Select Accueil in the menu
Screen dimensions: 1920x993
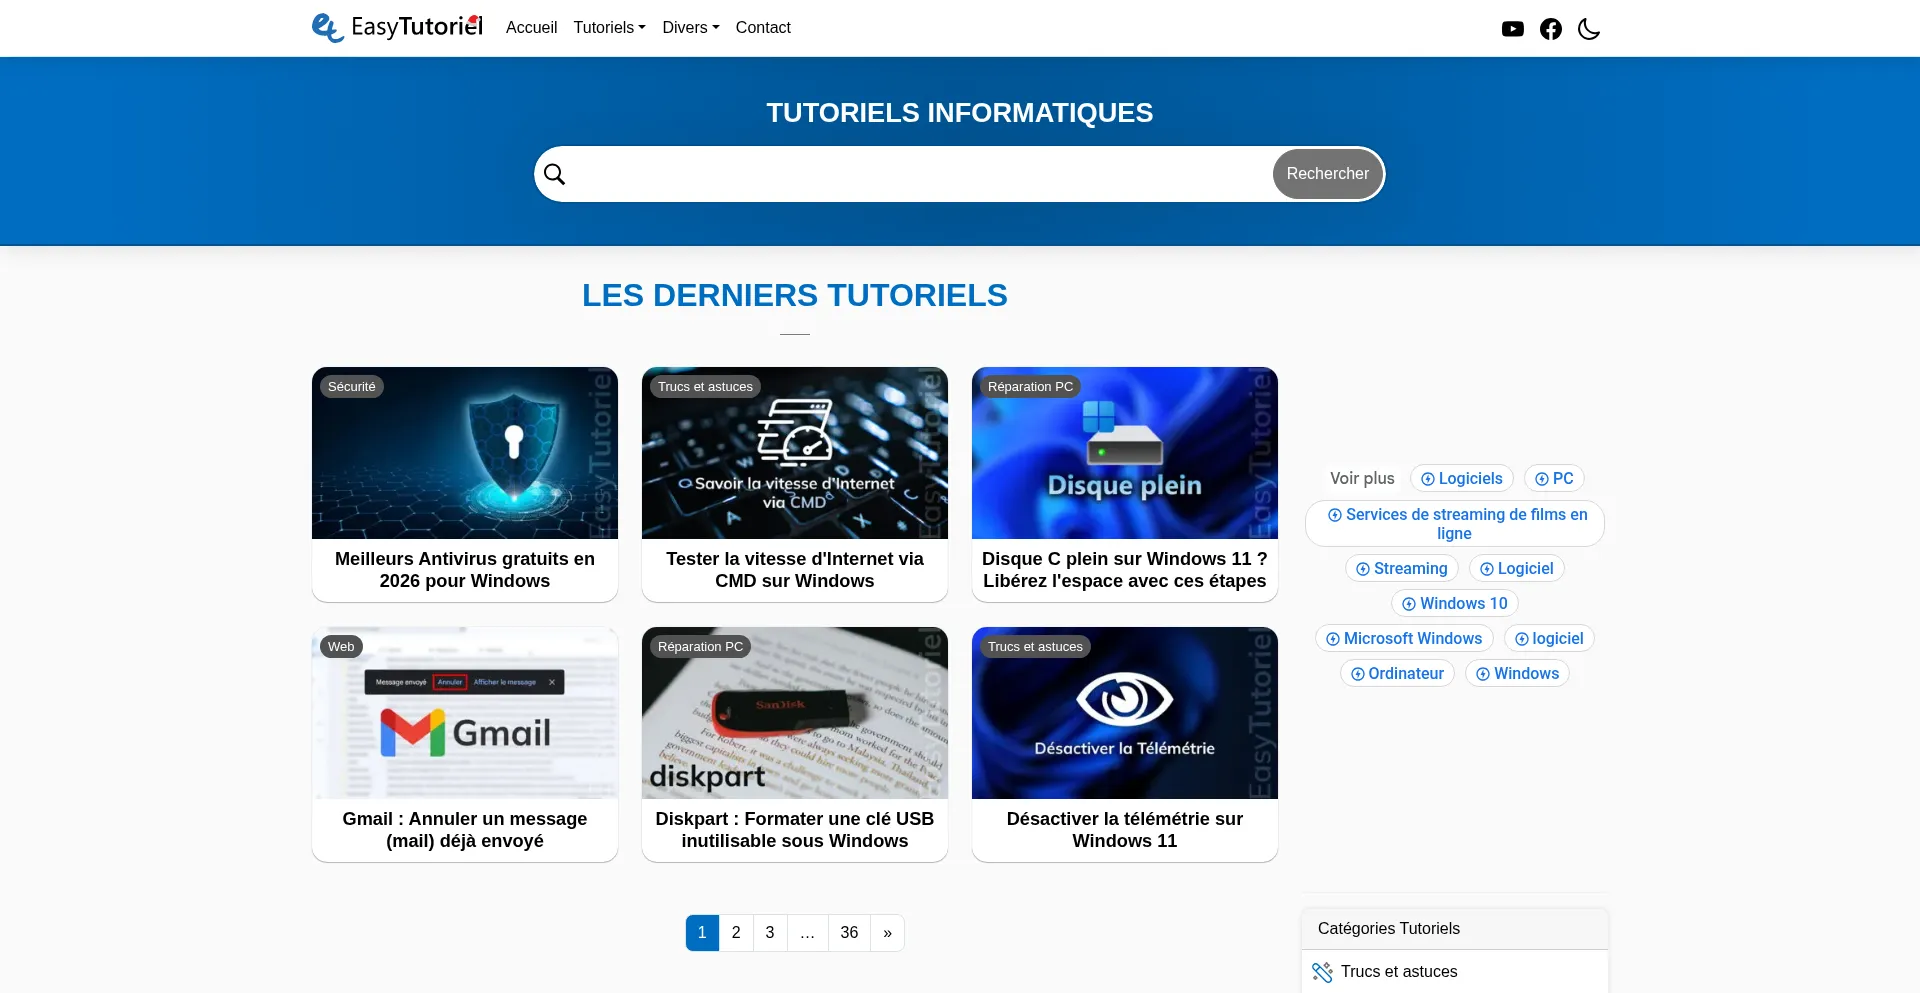pos(531,27)
